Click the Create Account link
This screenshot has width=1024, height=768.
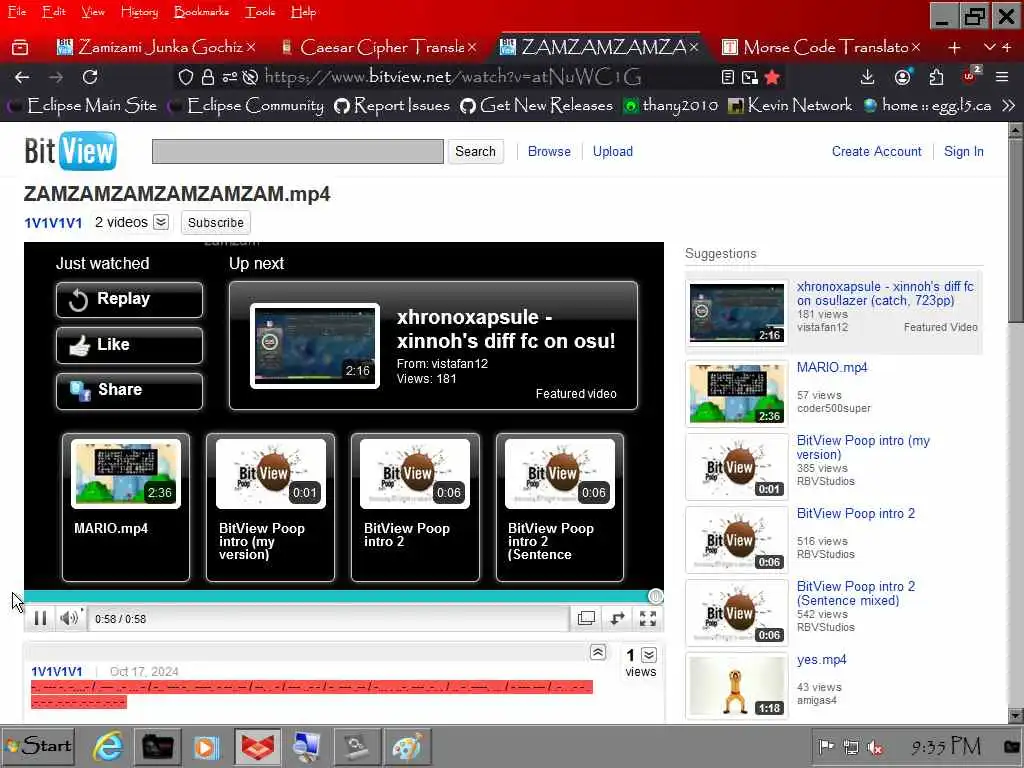[x=876, y=152]
